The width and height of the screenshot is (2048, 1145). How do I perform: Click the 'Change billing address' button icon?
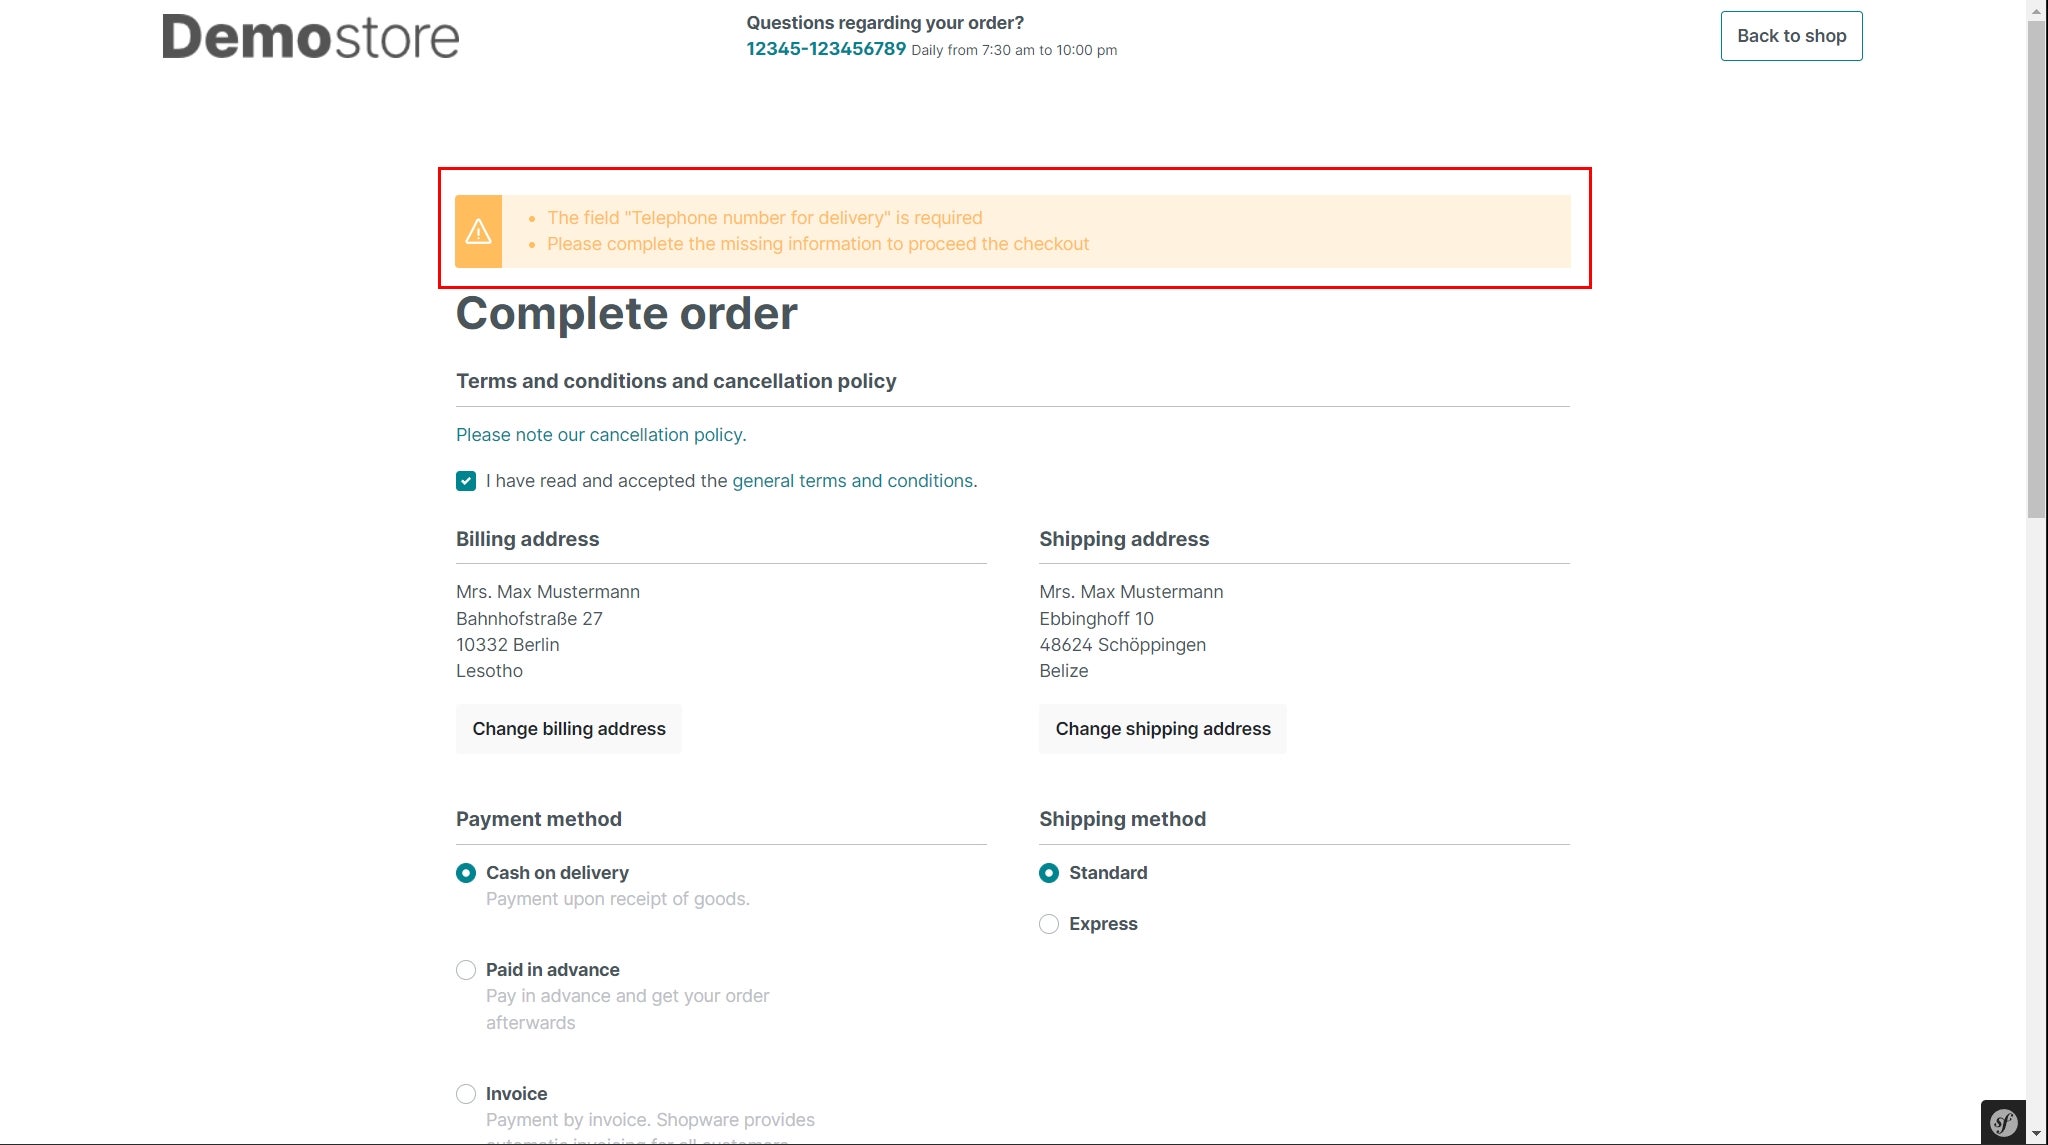[568, 729]
